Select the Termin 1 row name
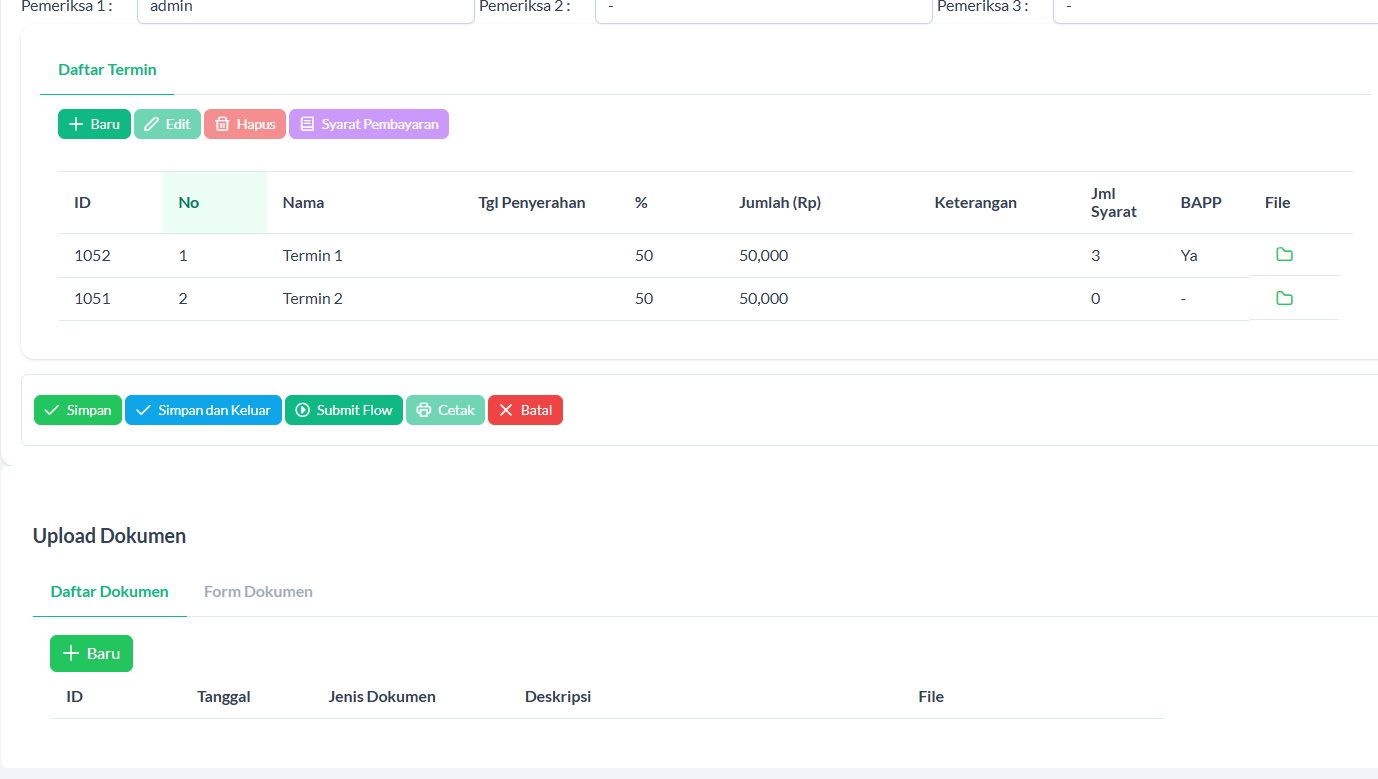The width and height of the screenshot is (1378, 779). 312,256
